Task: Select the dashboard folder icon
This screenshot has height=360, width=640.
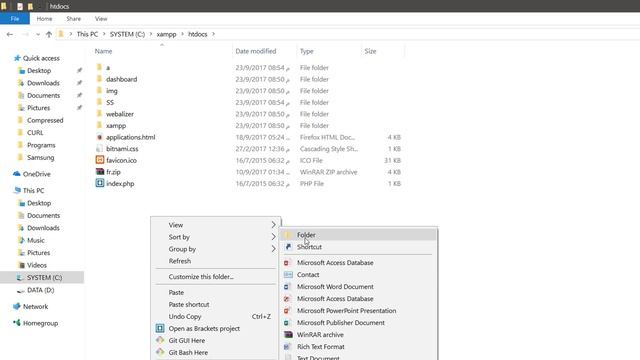Action: (x=99, y=79)
